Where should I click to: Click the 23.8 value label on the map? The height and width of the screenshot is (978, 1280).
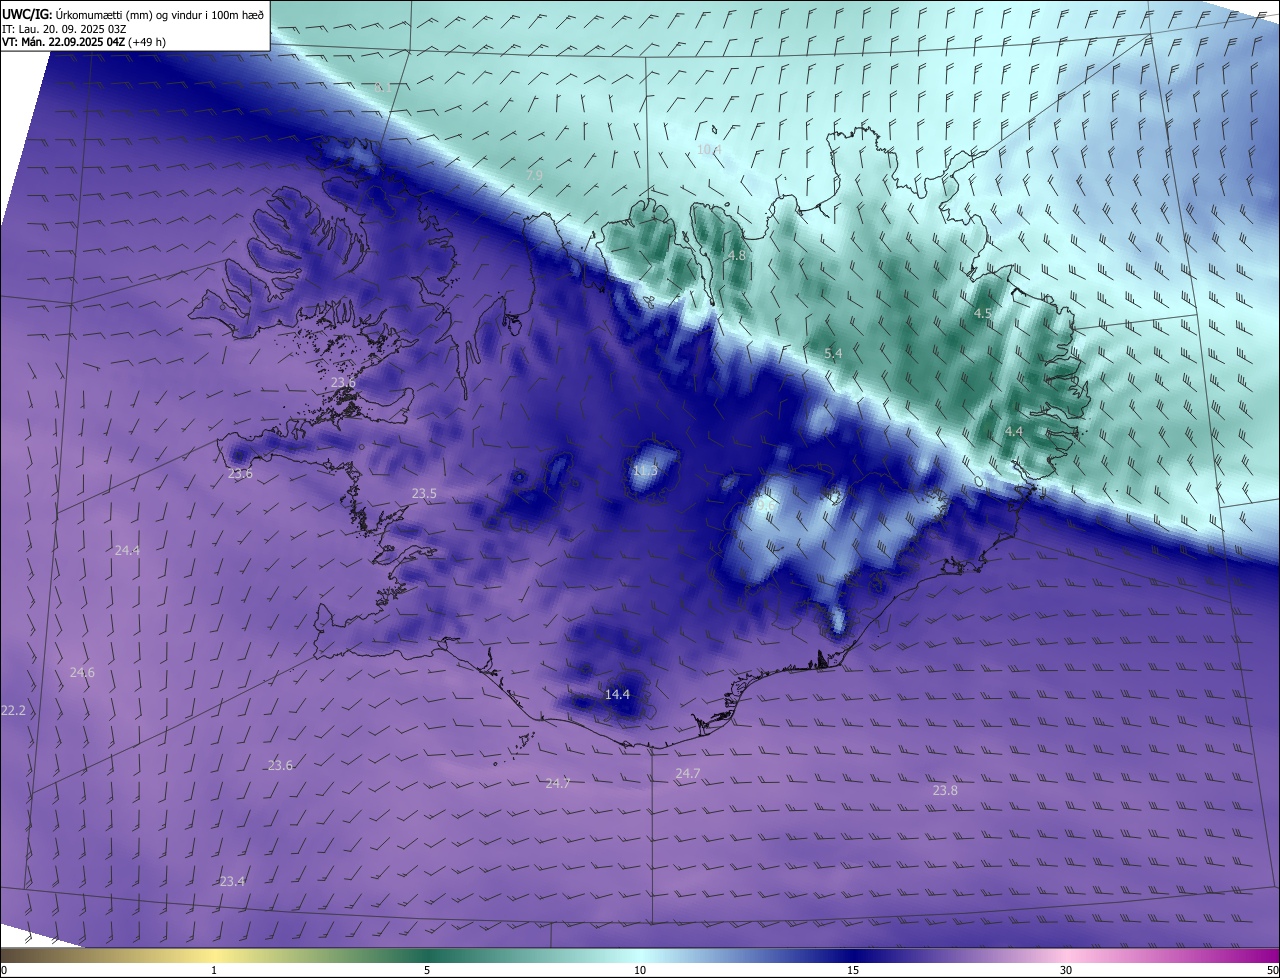[945, 790]
